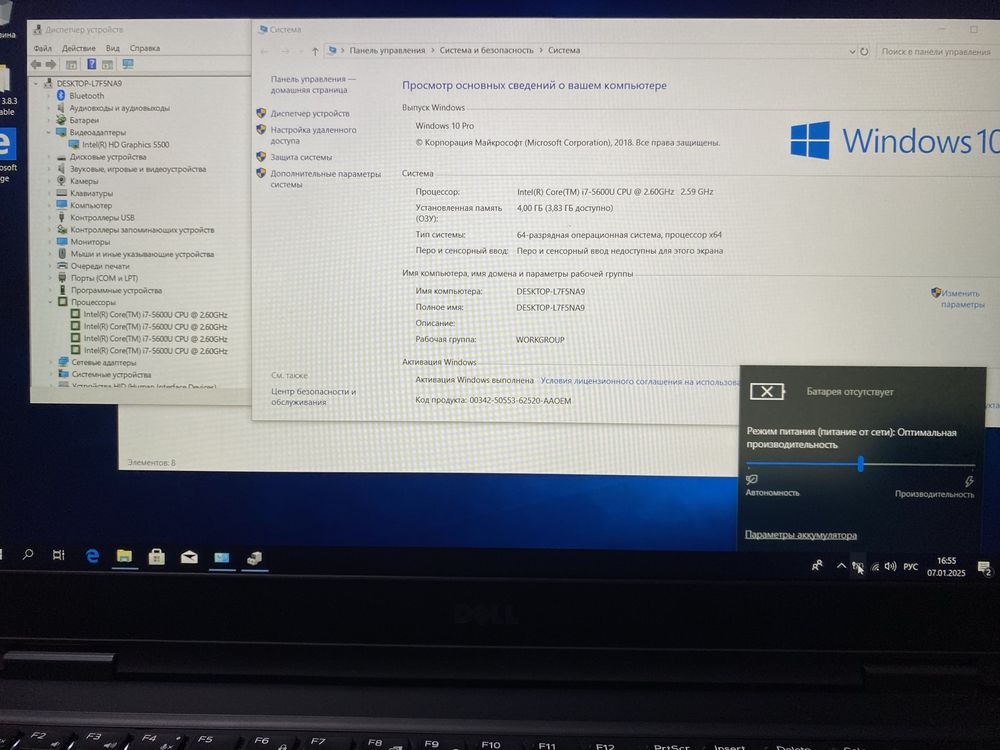Open notification center icon

click(x=985, y=568)
